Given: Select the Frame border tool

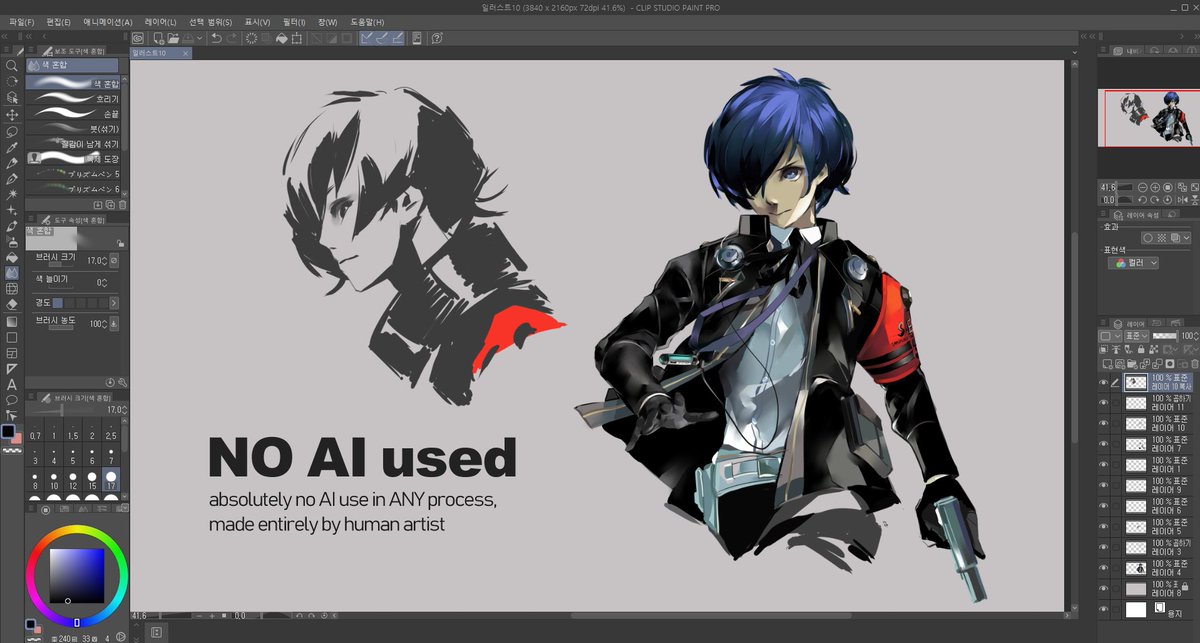Looking at the screenshot, I should (12, 352).
